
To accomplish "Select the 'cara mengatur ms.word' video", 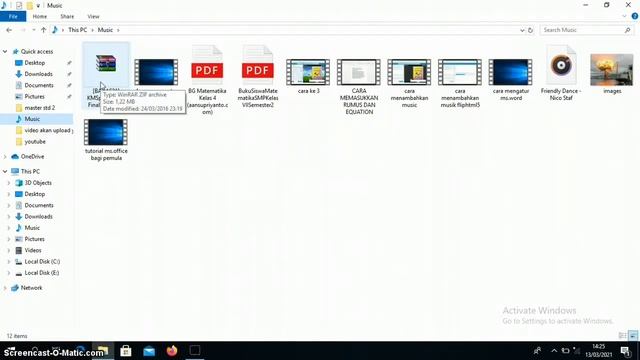I will click(511, 72).
